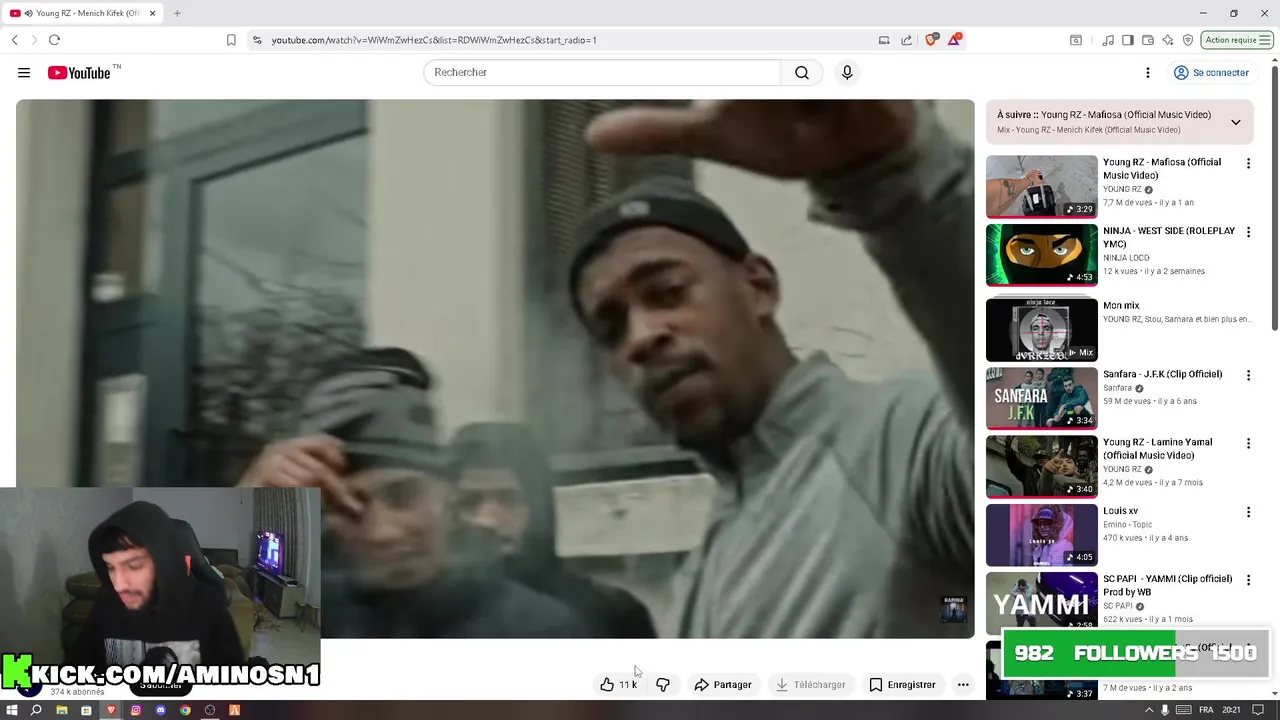Reload the page in browser
Viewport: 1280px width, 720px height.
pos(54,40)
